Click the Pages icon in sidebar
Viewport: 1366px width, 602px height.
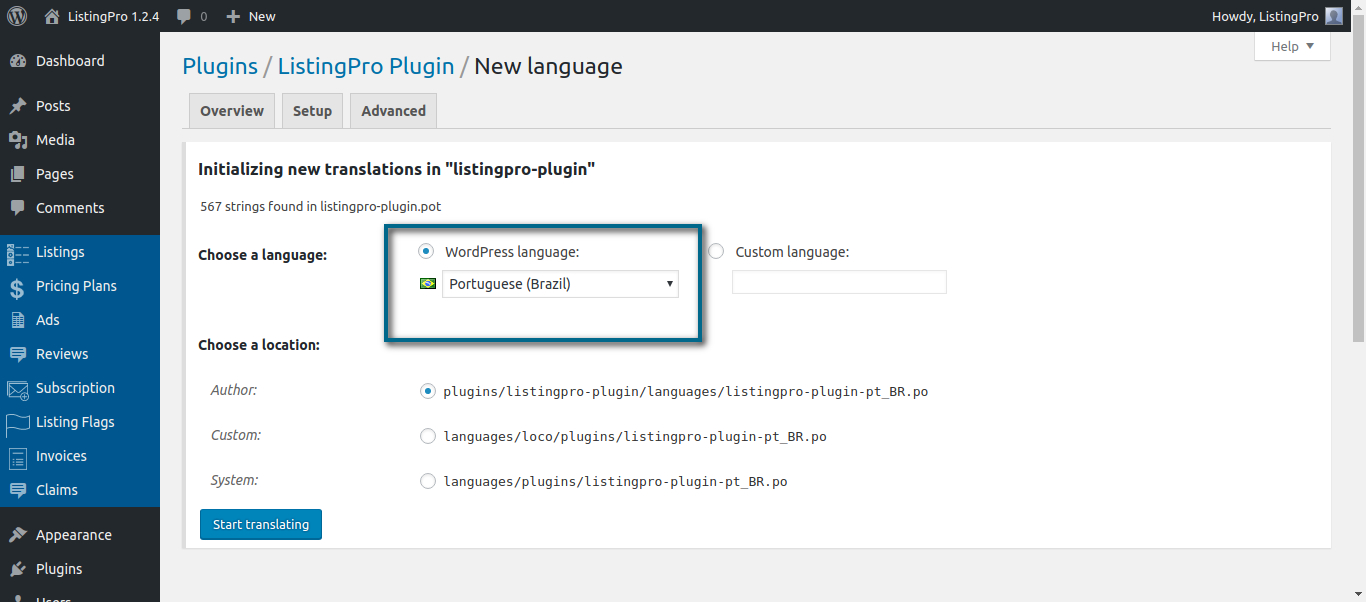(x=17, y=174)
